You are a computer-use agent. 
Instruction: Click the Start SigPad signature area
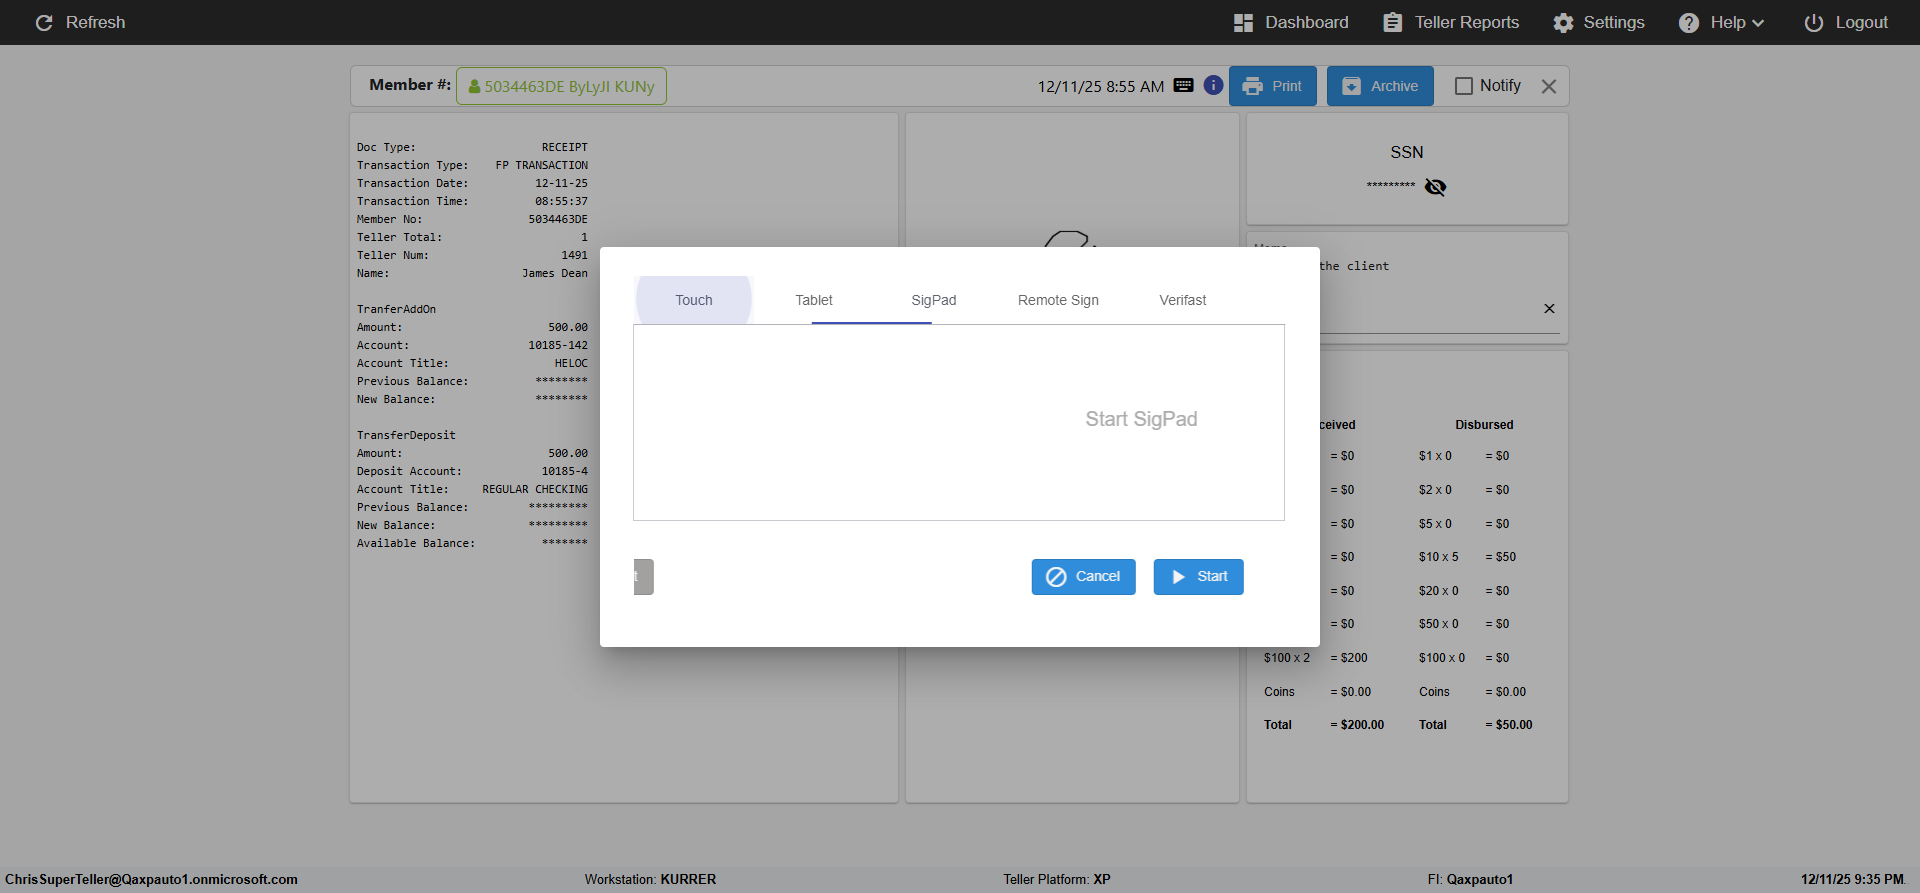[959, 422]
